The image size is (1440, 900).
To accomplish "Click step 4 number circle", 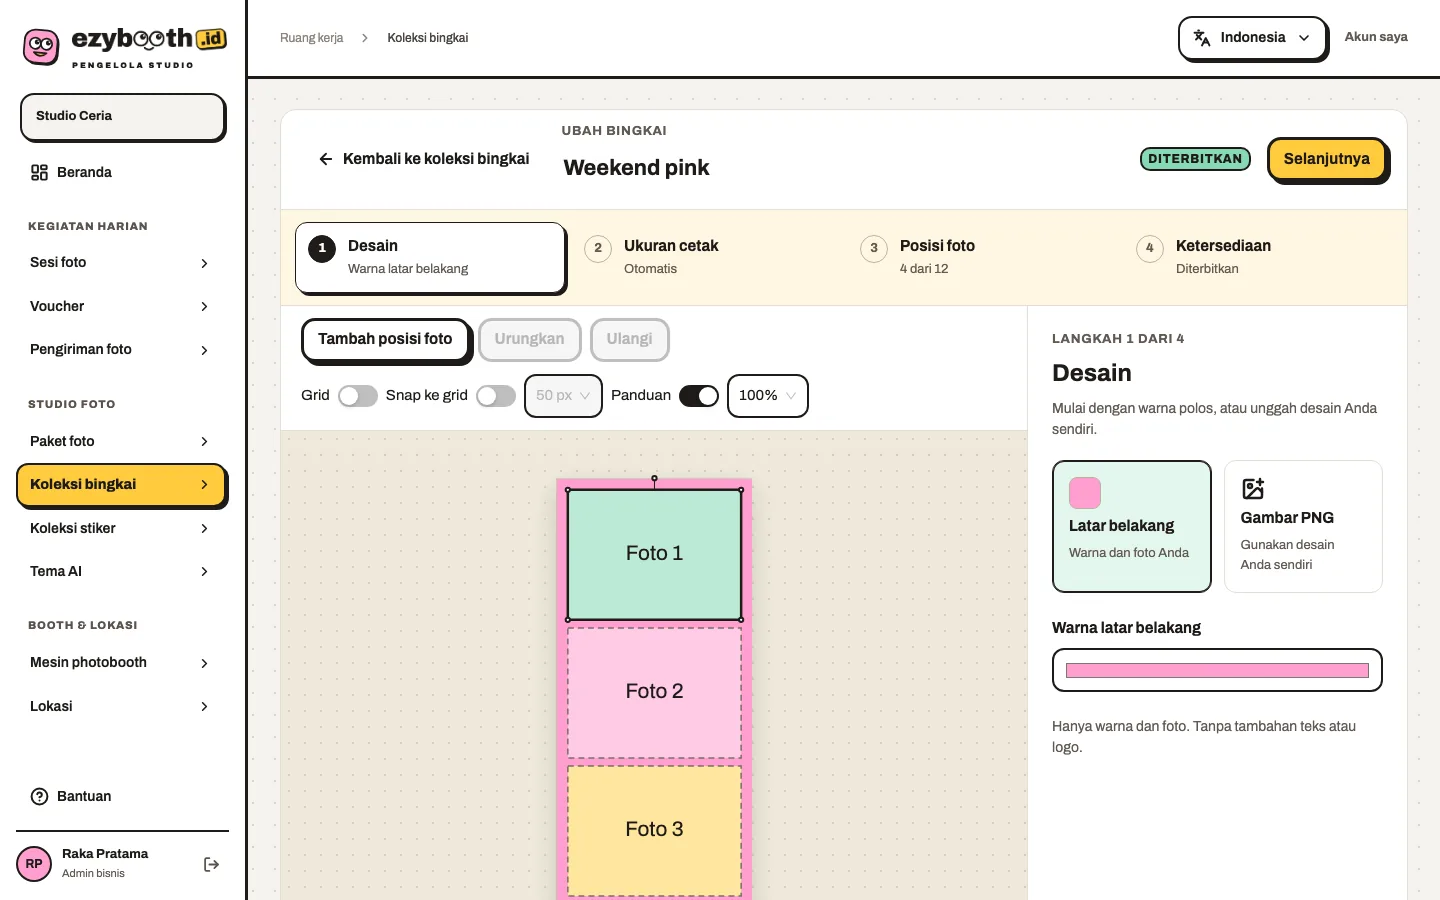I will 1150,248.
